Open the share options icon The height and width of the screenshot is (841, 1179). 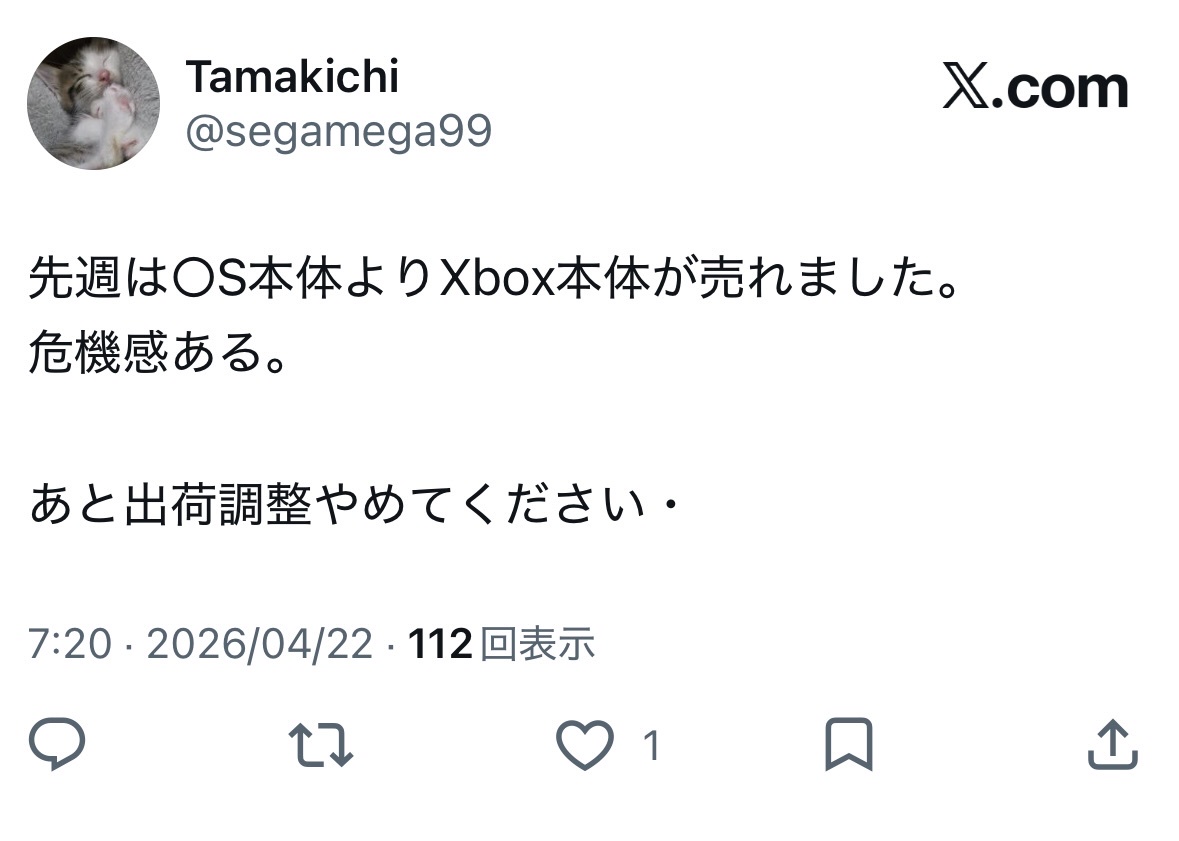1112,746
